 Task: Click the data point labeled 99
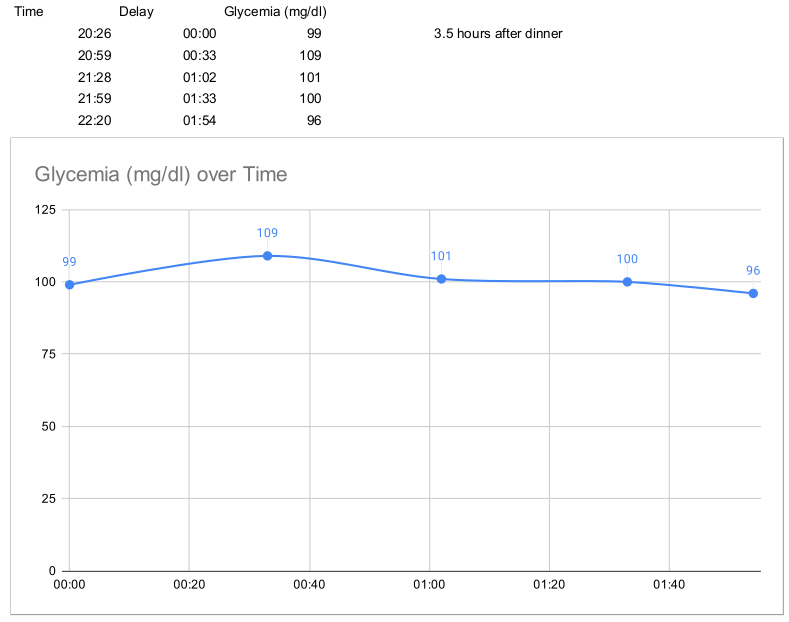pos(69,285)
